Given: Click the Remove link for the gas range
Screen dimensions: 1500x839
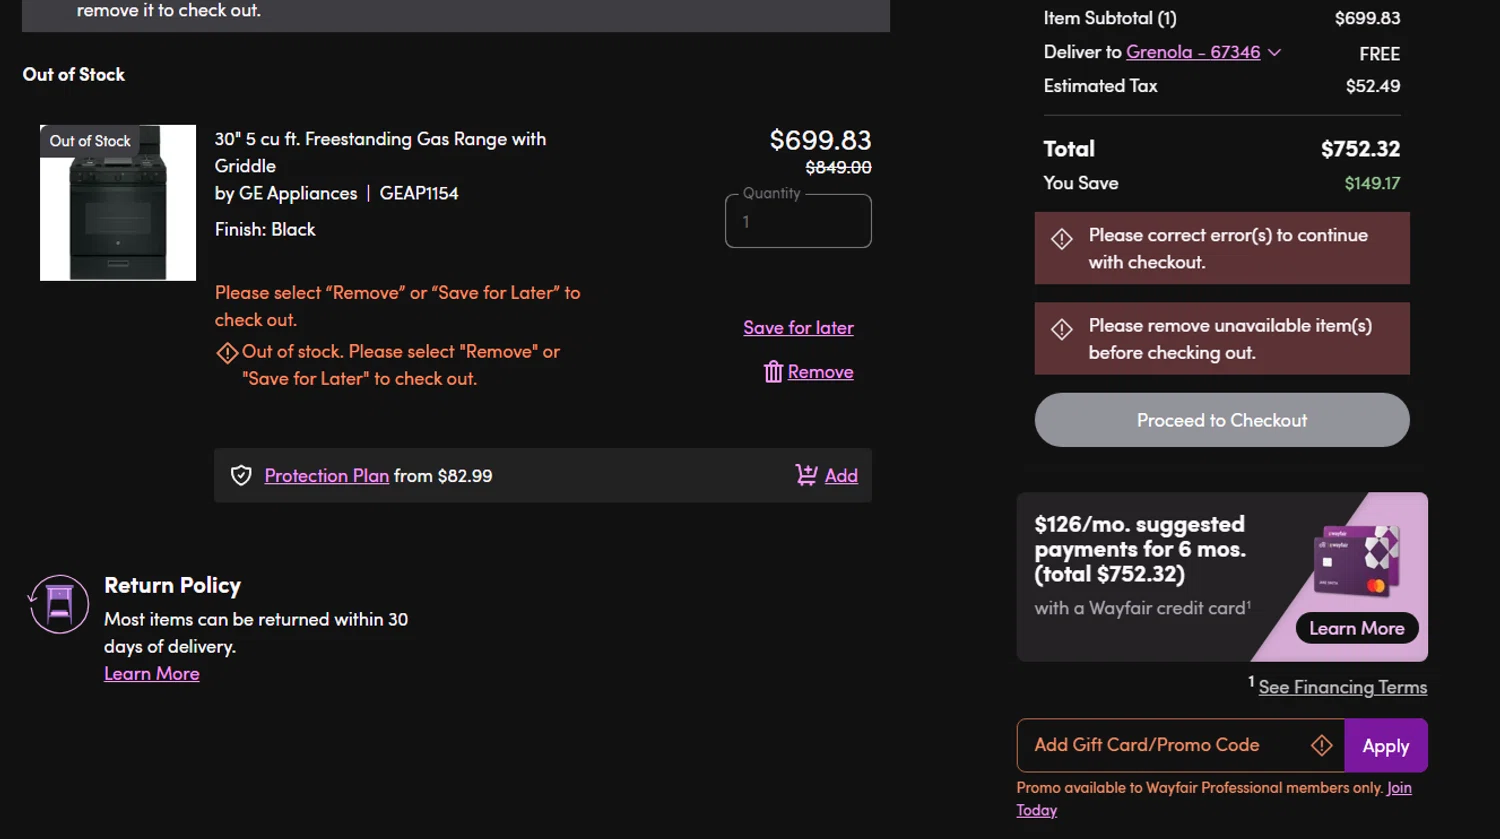Looking at the screenshot, I should pyautogui.click(x=820, y=372).
